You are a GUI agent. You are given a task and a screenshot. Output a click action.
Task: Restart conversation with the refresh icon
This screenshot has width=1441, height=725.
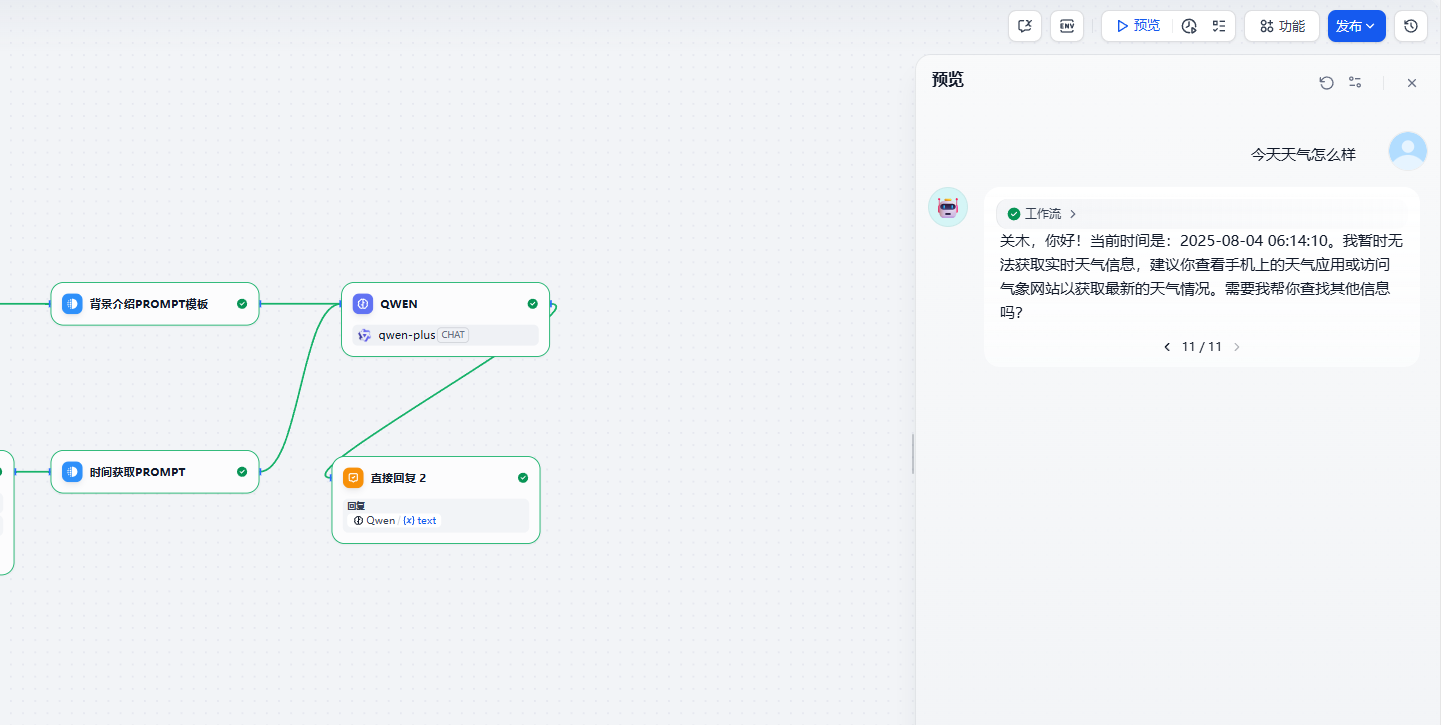pyautogui.click(x=1326, y=83)
